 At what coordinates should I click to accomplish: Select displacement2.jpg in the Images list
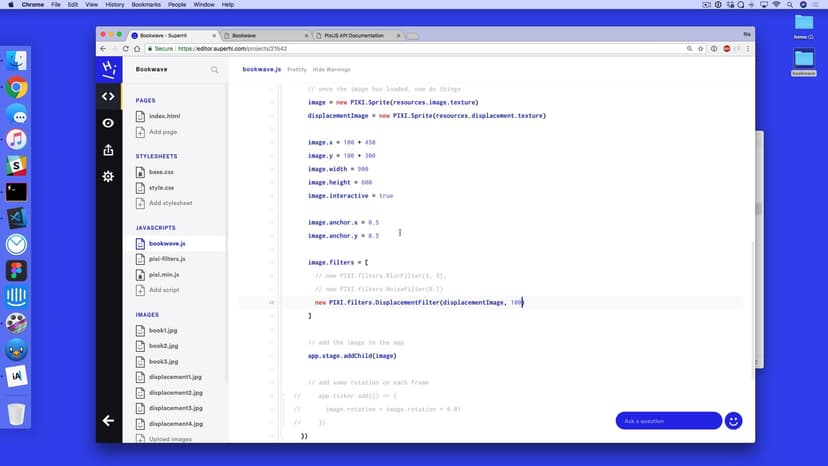click(x=175, y=393)
